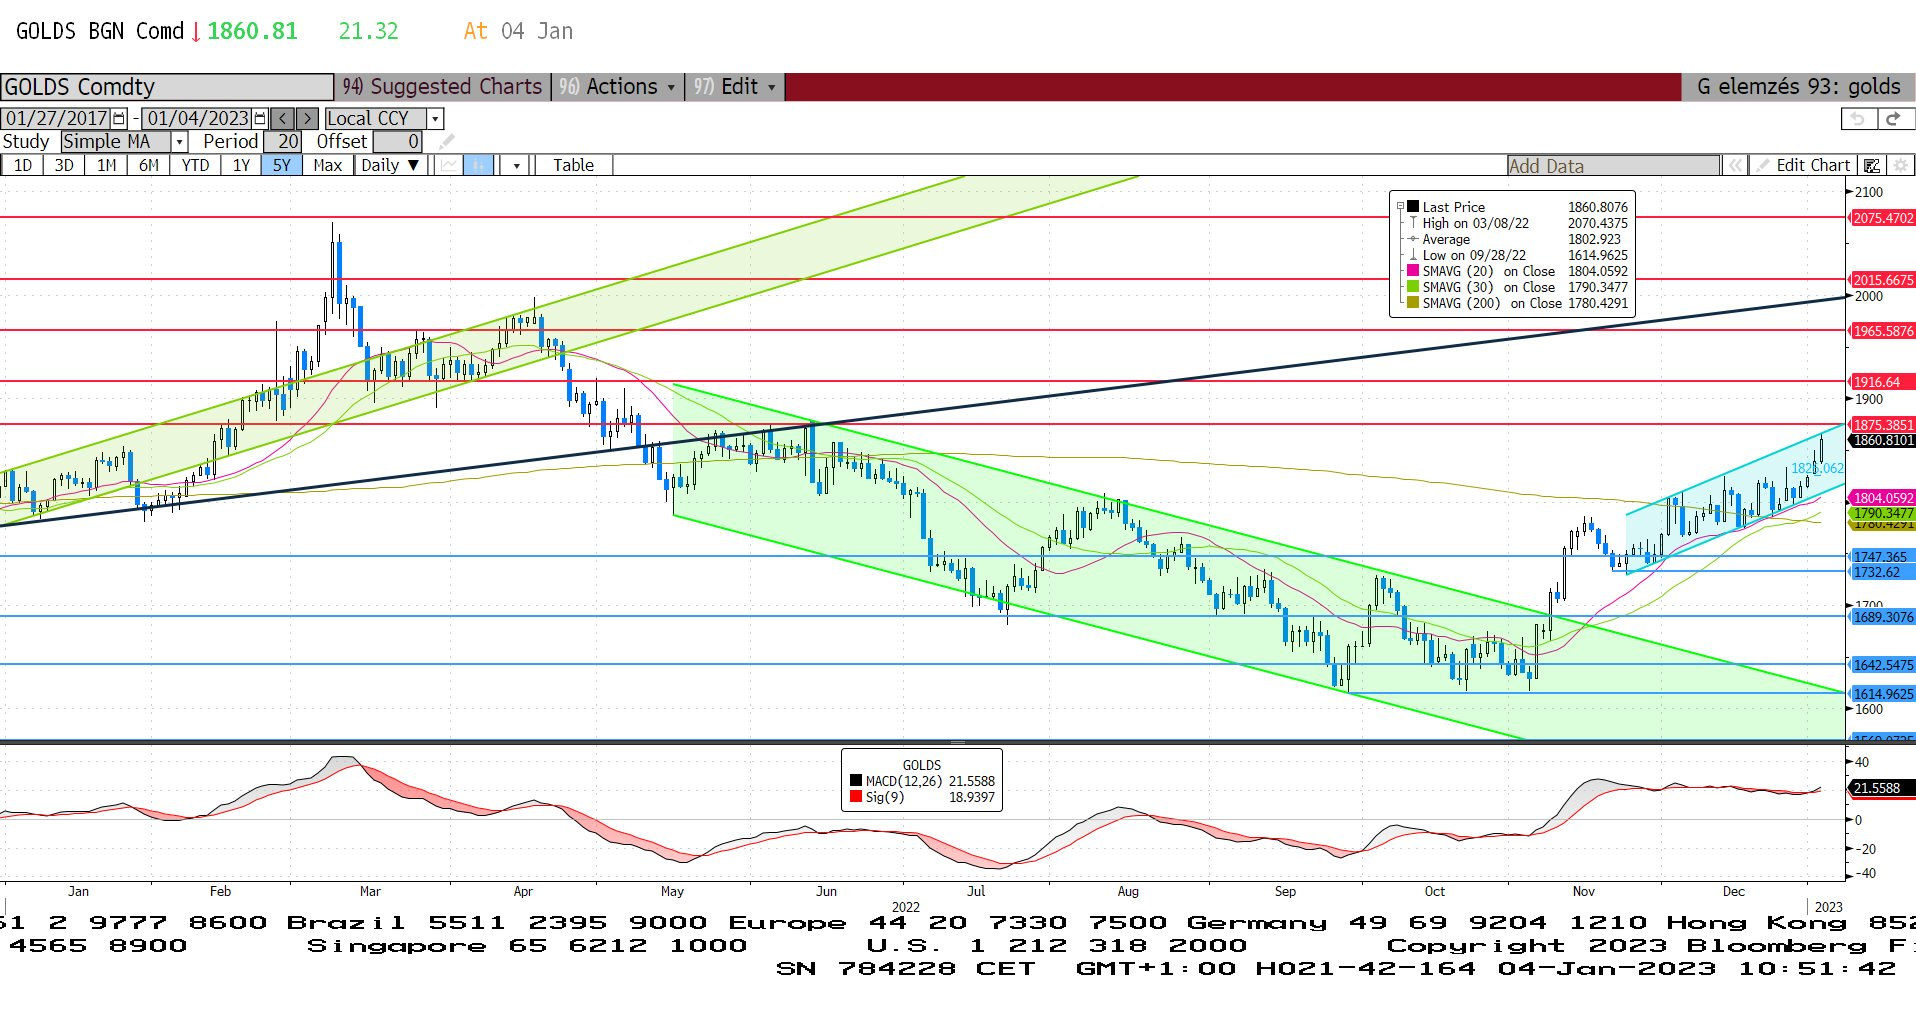Open Suggested Charts
The width and height of the screenshot is (1916, 1024).
(443, 87)
